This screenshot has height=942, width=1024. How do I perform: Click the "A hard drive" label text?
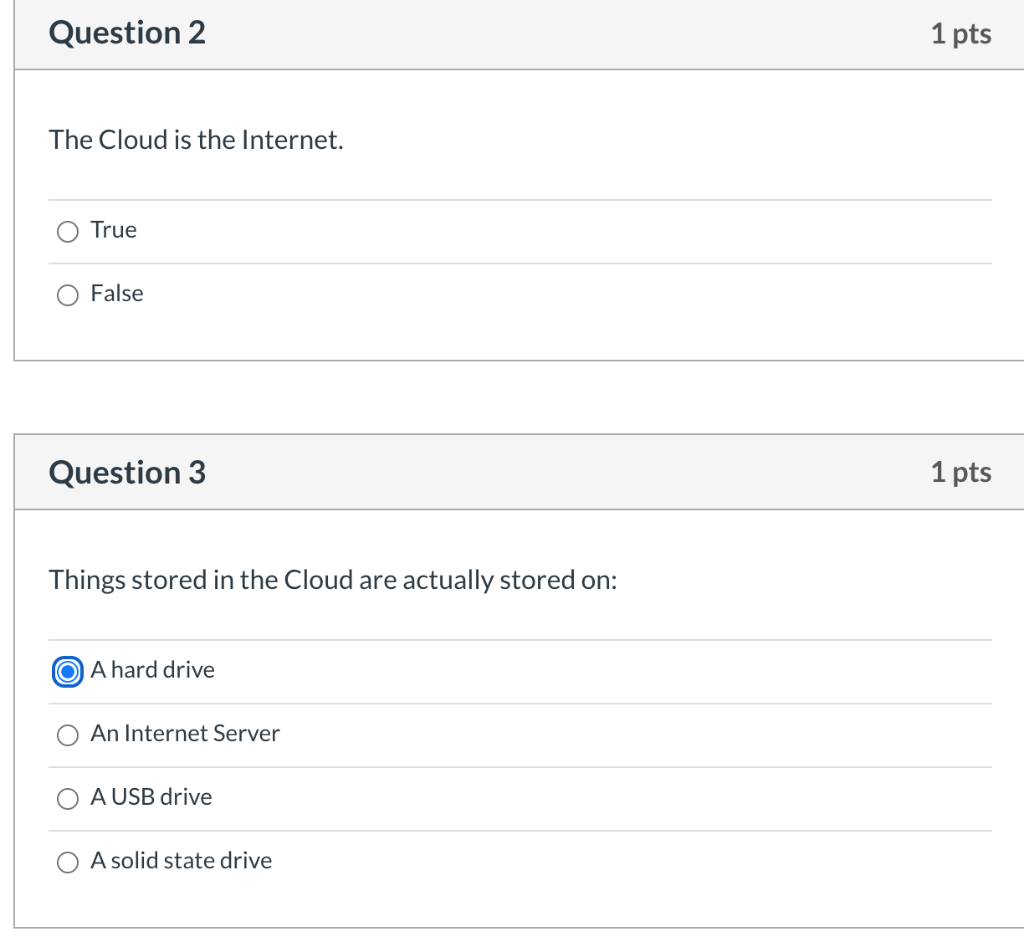[152, 670]
